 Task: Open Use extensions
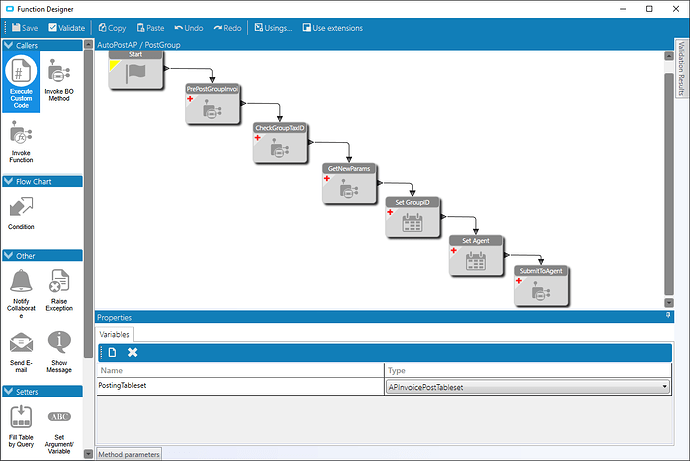333,28
